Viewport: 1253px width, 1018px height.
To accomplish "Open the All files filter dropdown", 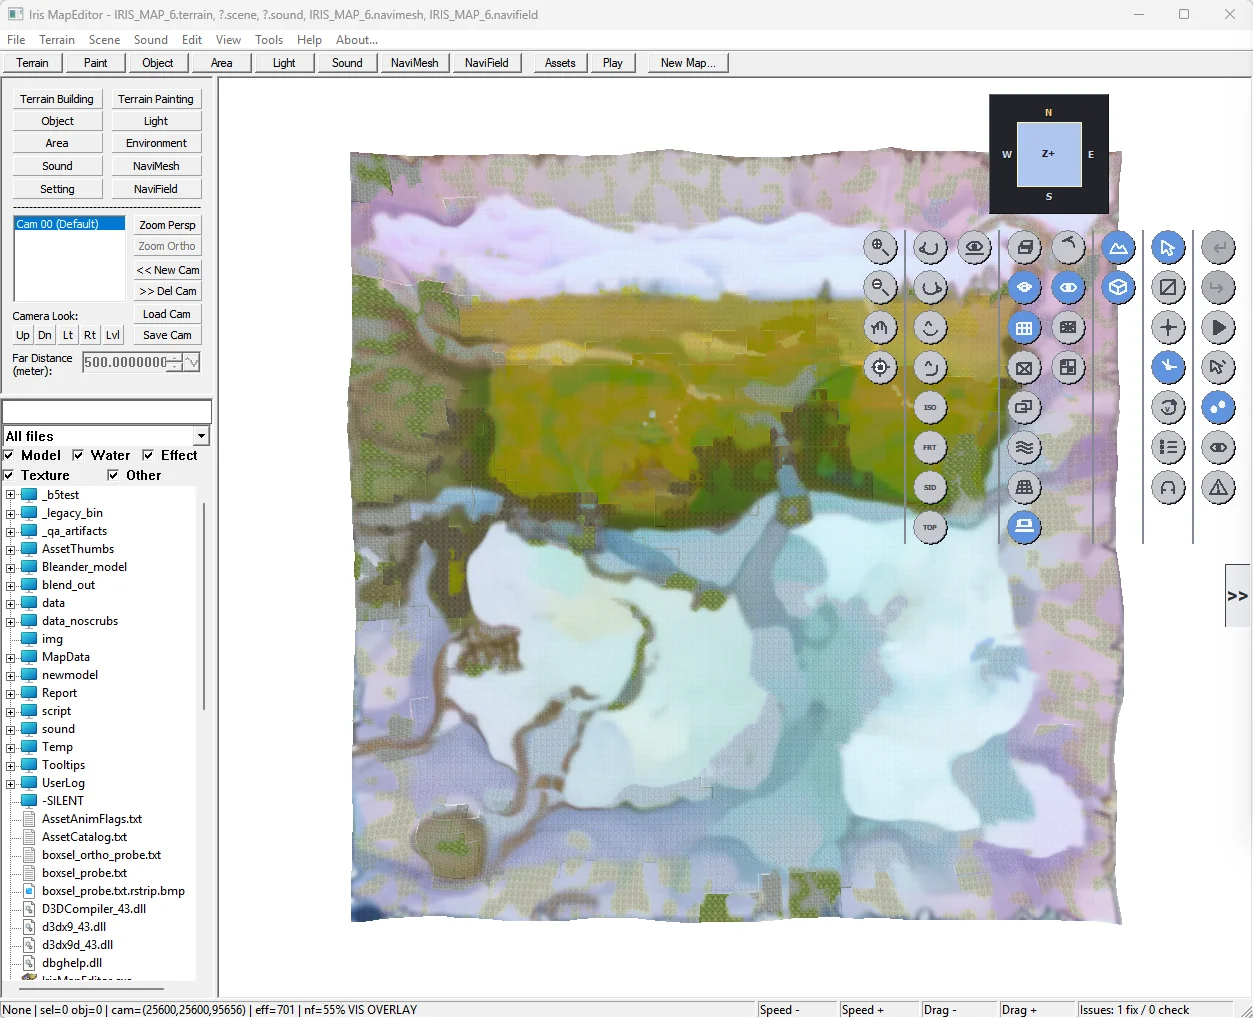I will 201,436.
